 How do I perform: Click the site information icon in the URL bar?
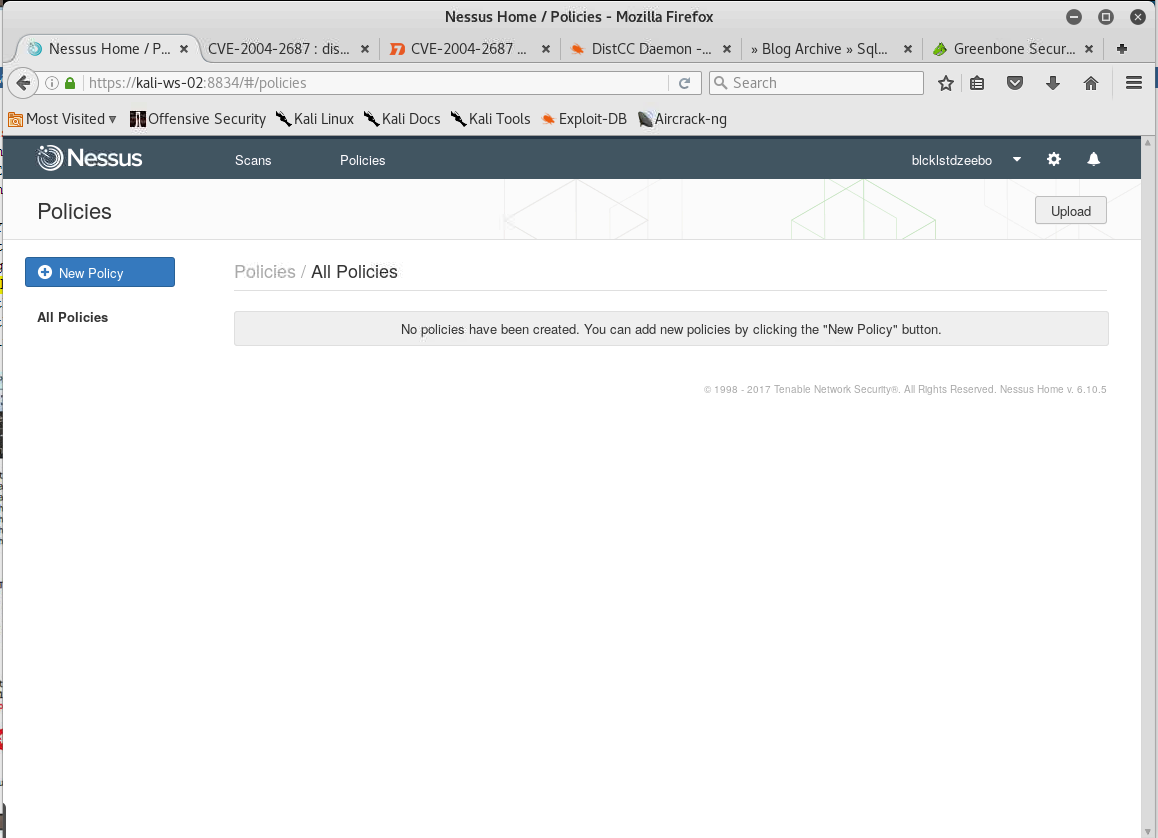tap(52, 83)
